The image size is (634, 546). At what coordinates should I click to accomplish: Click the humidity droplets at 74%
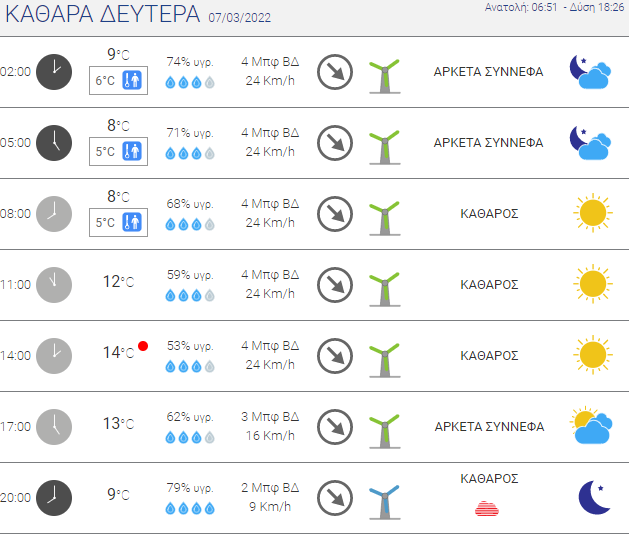[190, 83]
